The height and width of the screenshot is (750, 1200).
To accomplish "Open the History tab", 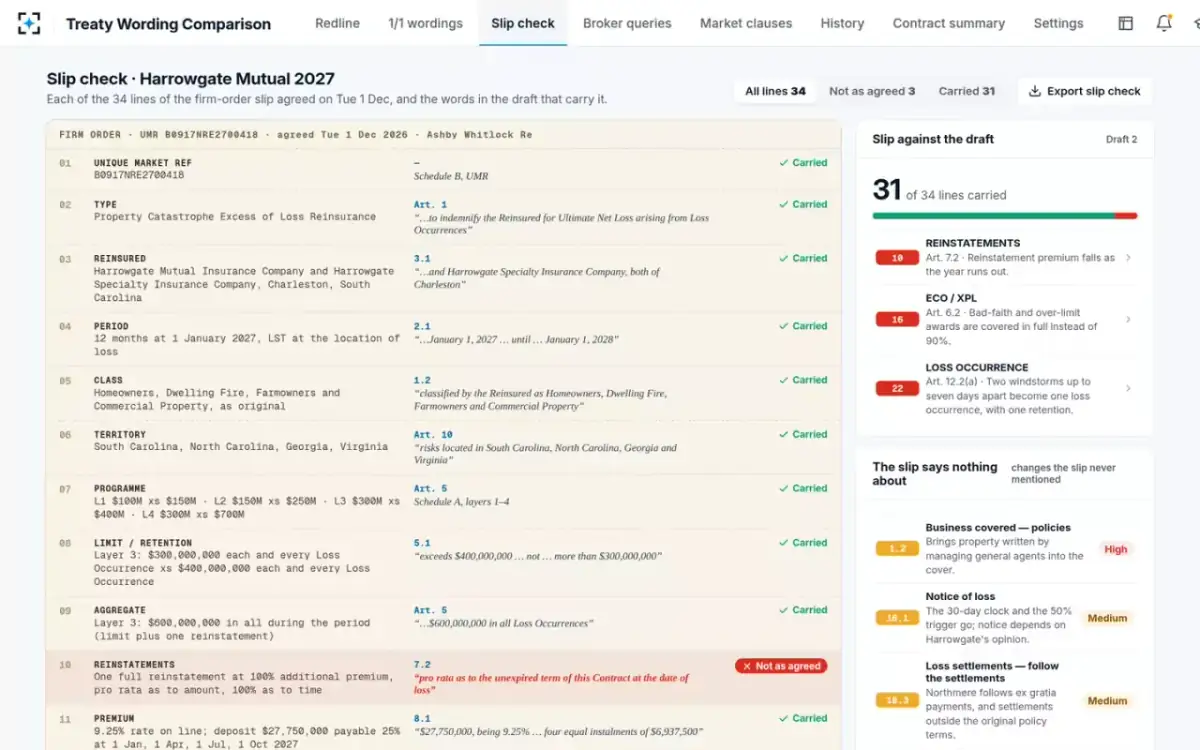I will tap(842, 23).
